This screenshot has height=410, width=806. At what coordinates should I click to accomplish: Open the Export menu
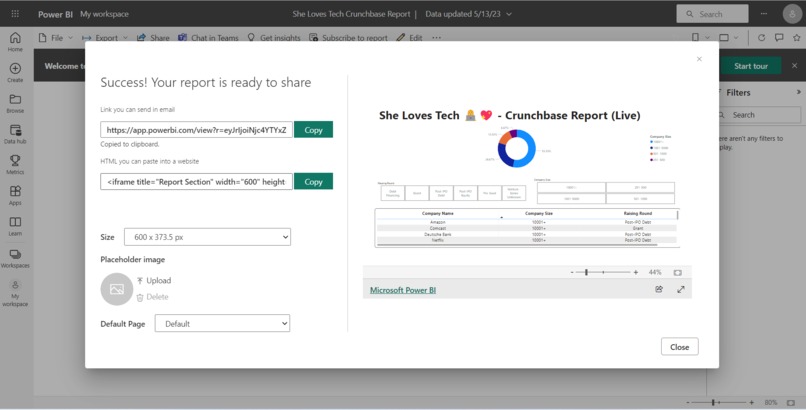[x=105, y=38]
